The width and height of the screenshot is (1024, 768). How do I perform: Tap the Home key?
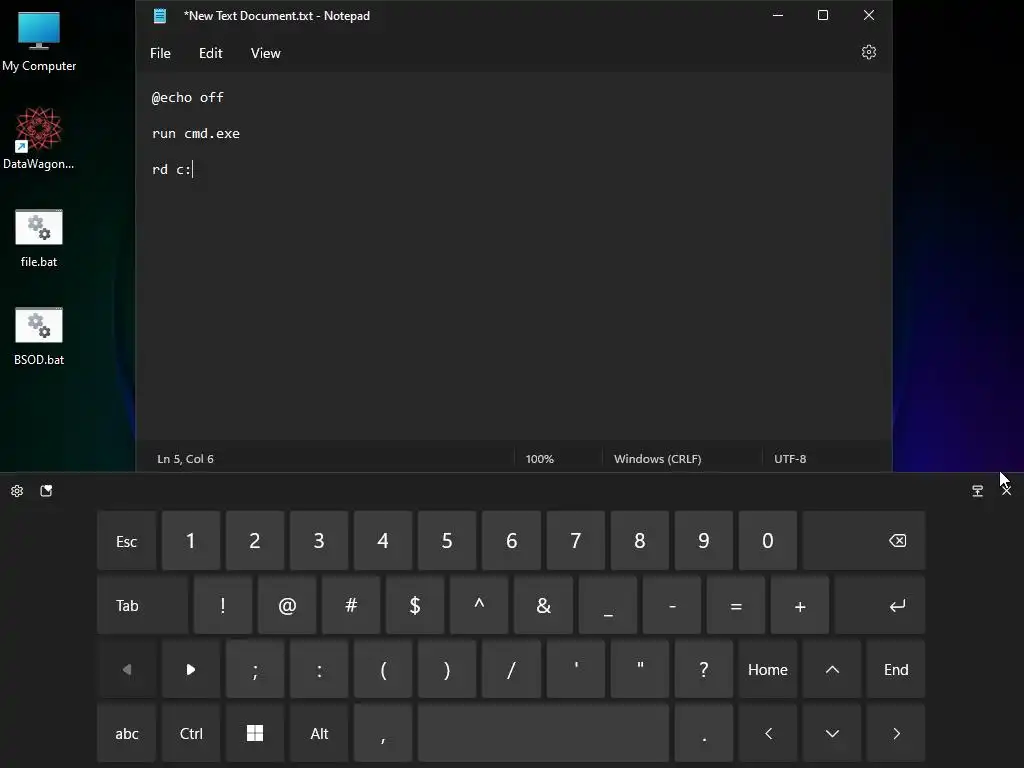click(768, 669)
